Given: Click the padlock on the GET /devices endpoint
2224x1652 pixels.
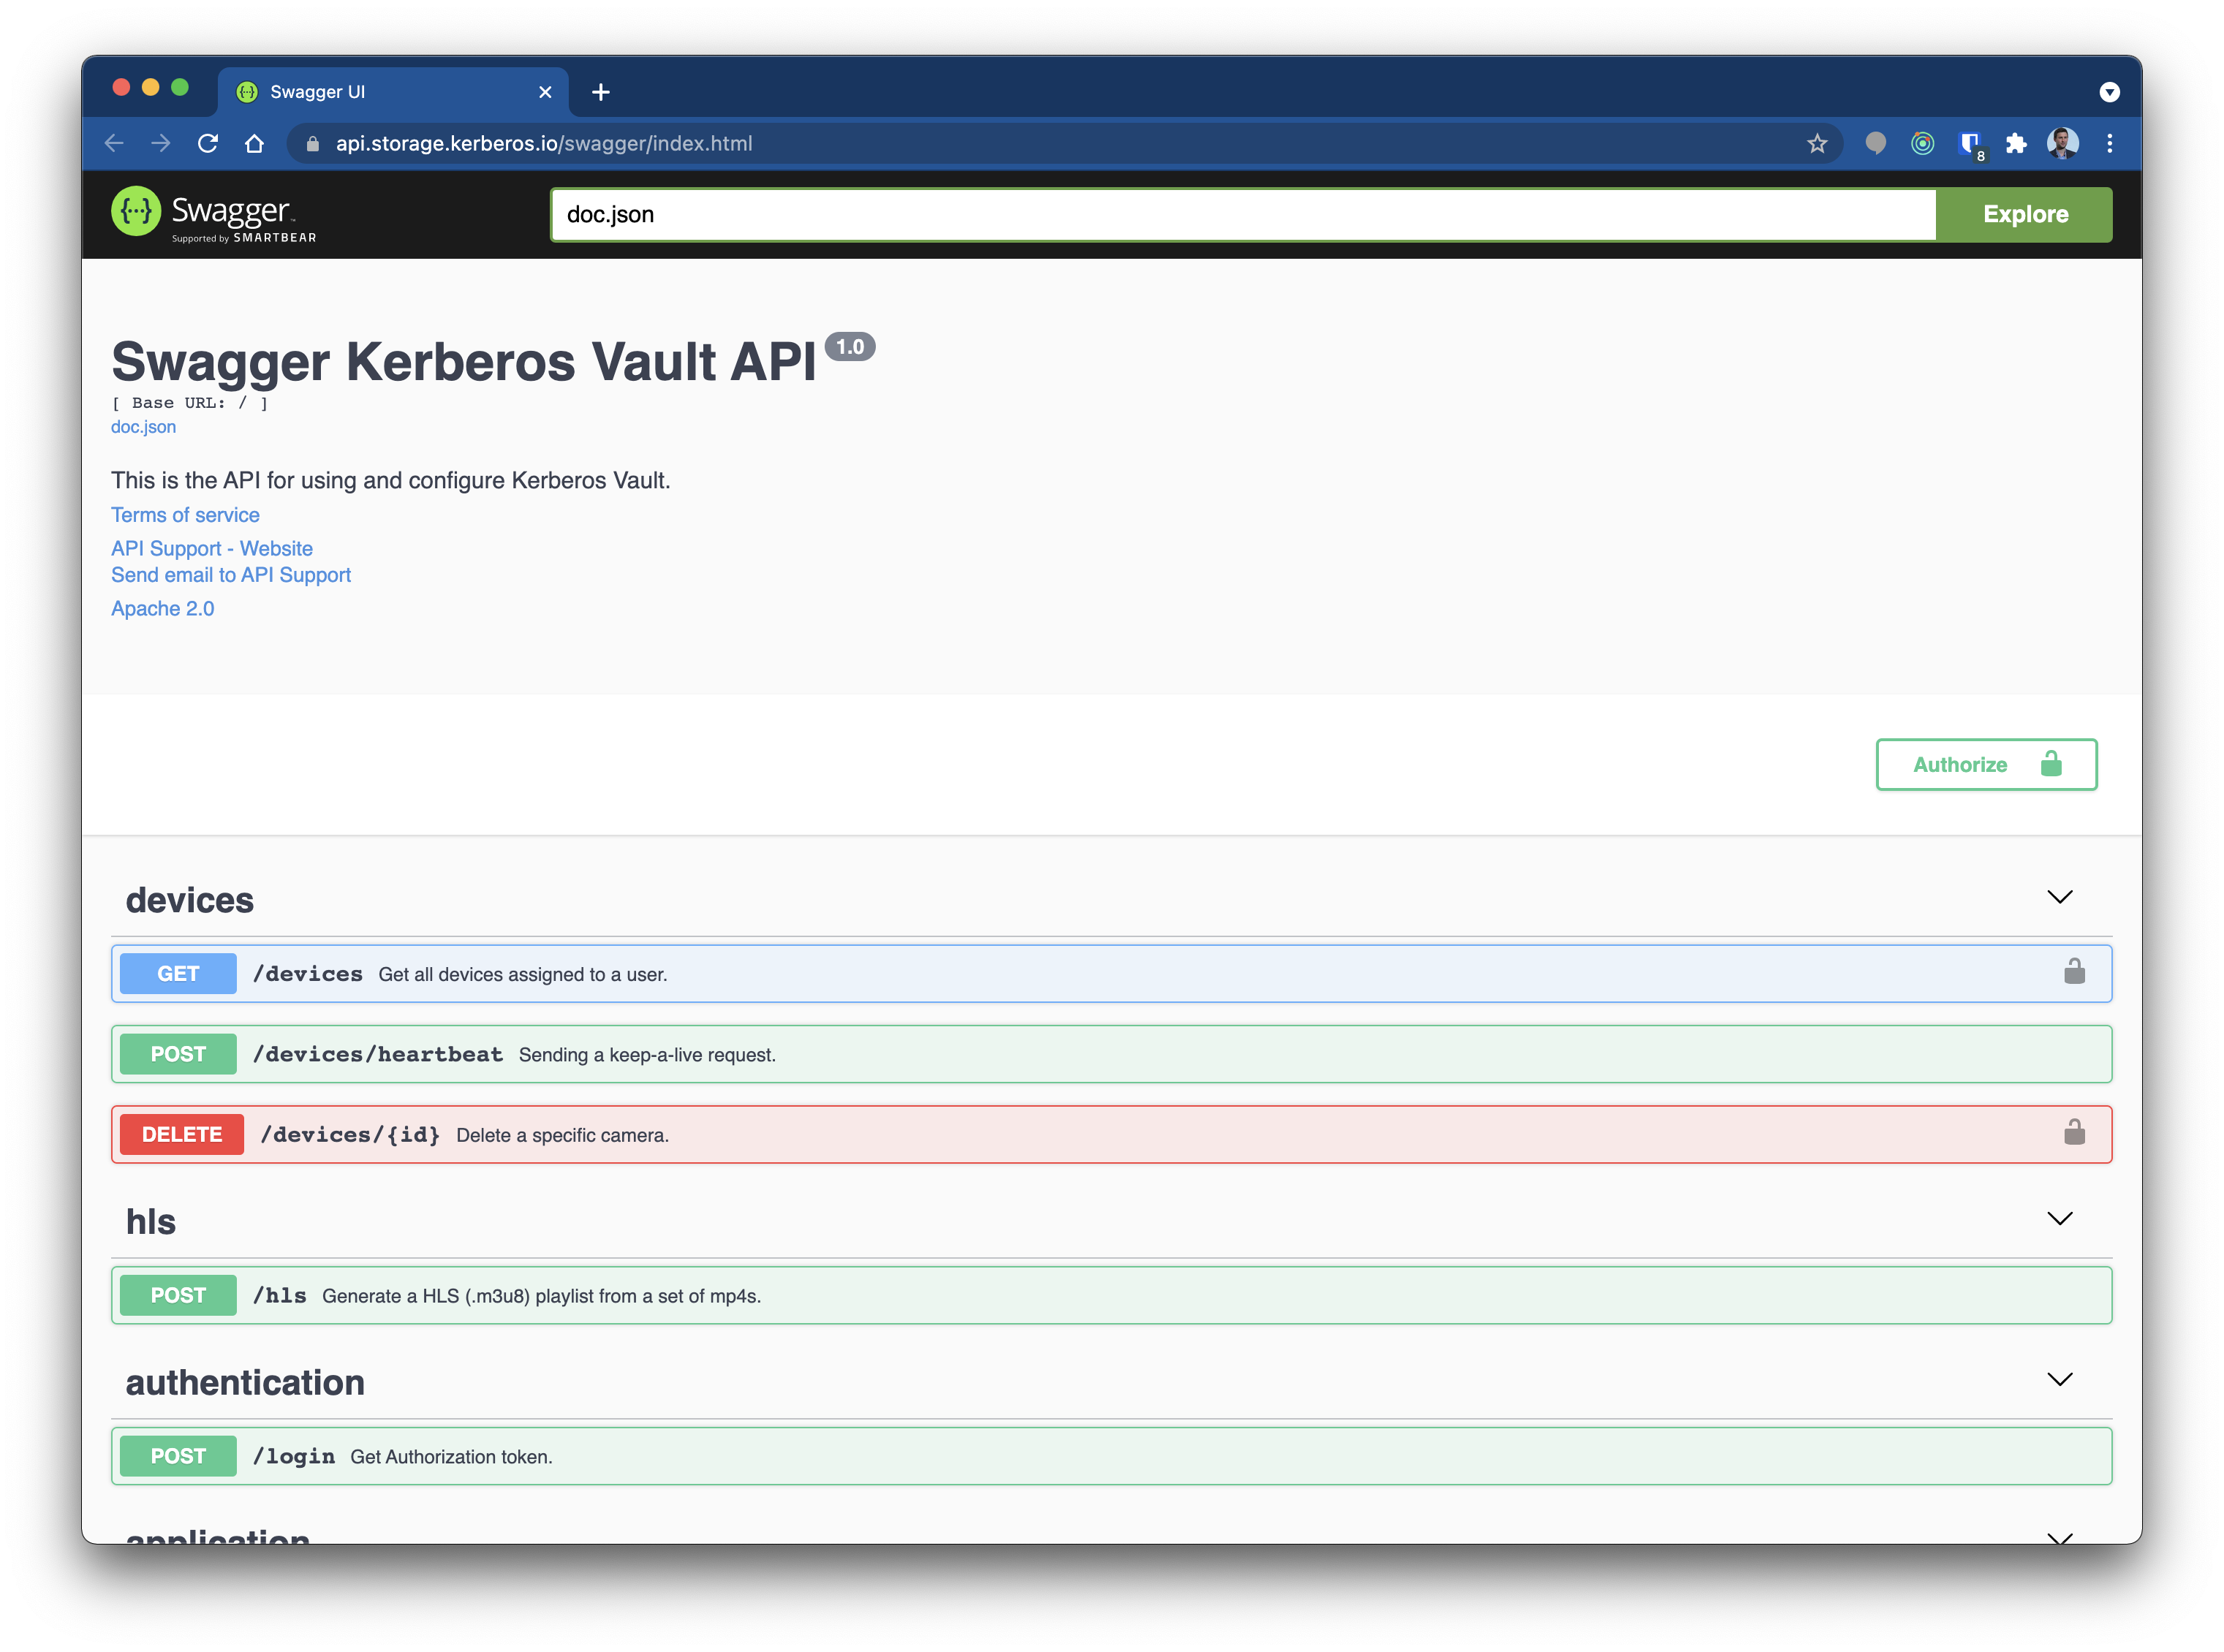Looking at the screenshot, I should (2074, 971).
